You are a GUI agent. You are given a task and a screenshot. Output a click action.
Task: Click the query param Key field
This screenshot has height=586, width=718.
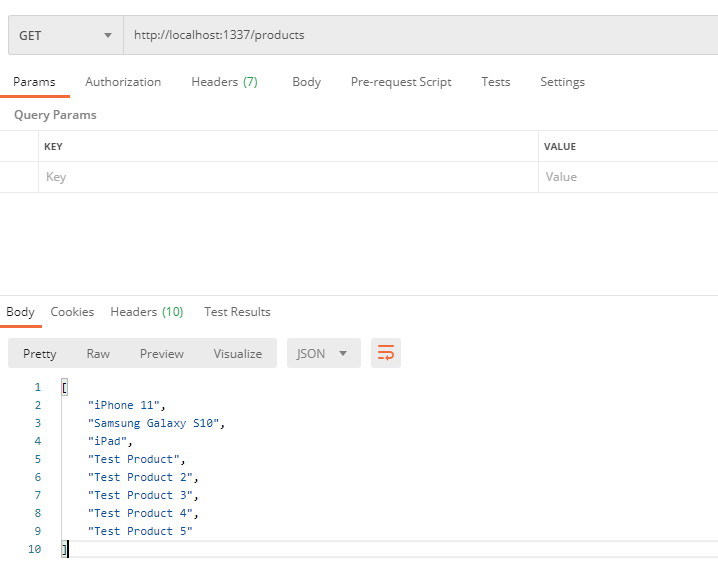point(288,177)
